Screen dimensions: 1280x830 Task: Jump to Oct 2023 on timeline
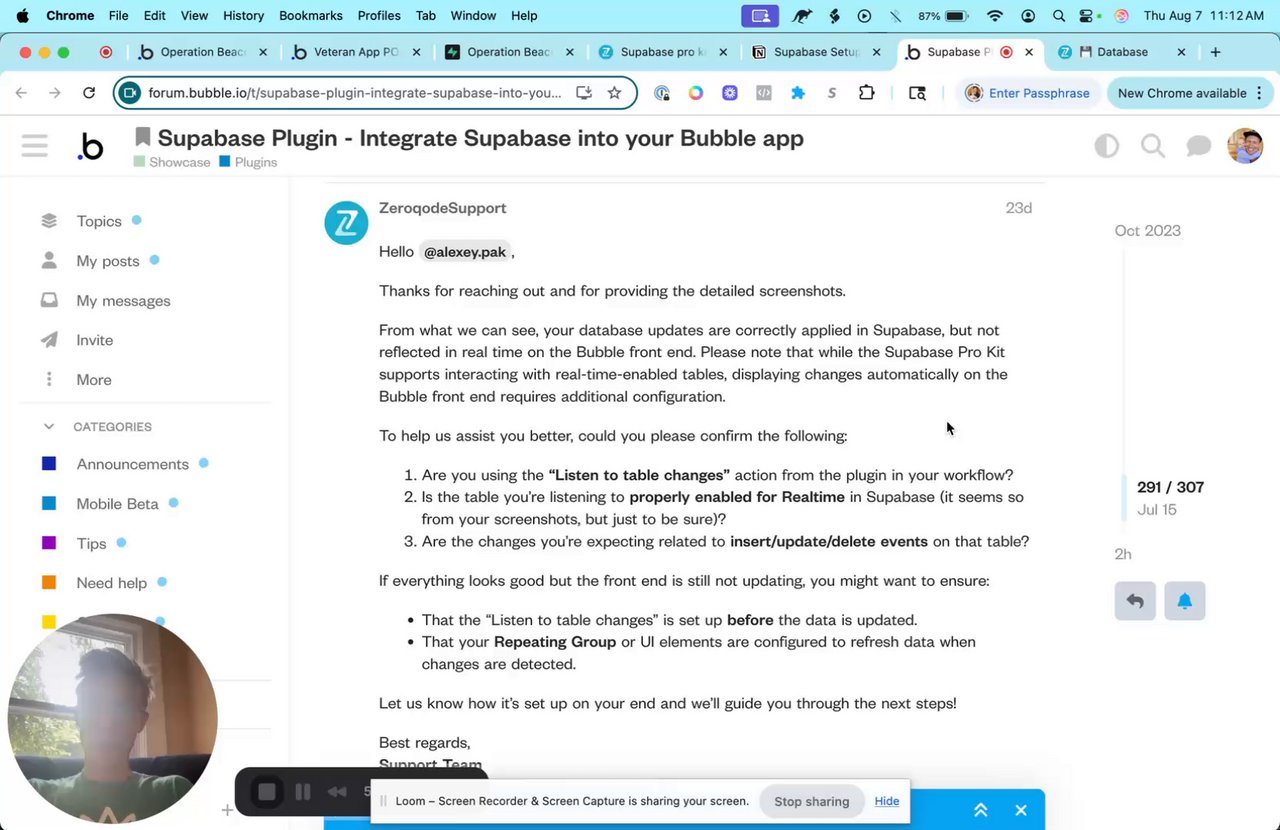[x=1148, y=231]
